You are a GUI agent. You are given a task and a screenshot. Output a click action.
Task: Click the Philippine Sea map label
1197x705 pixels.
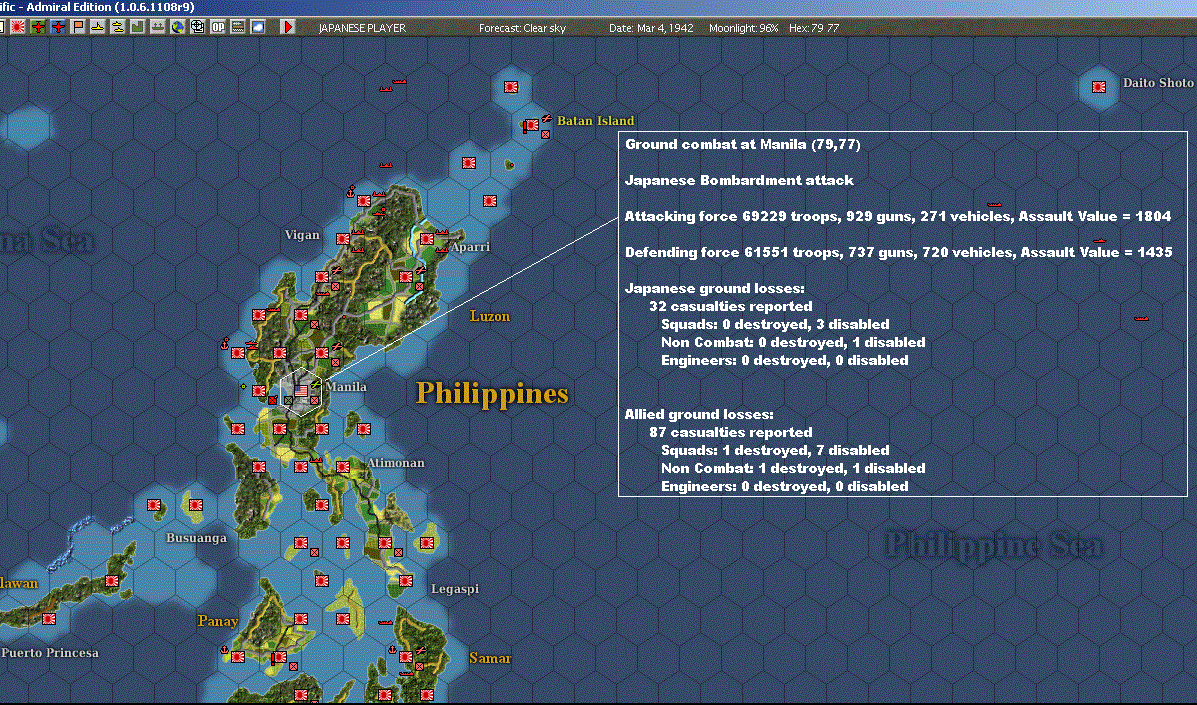point(993,546)
